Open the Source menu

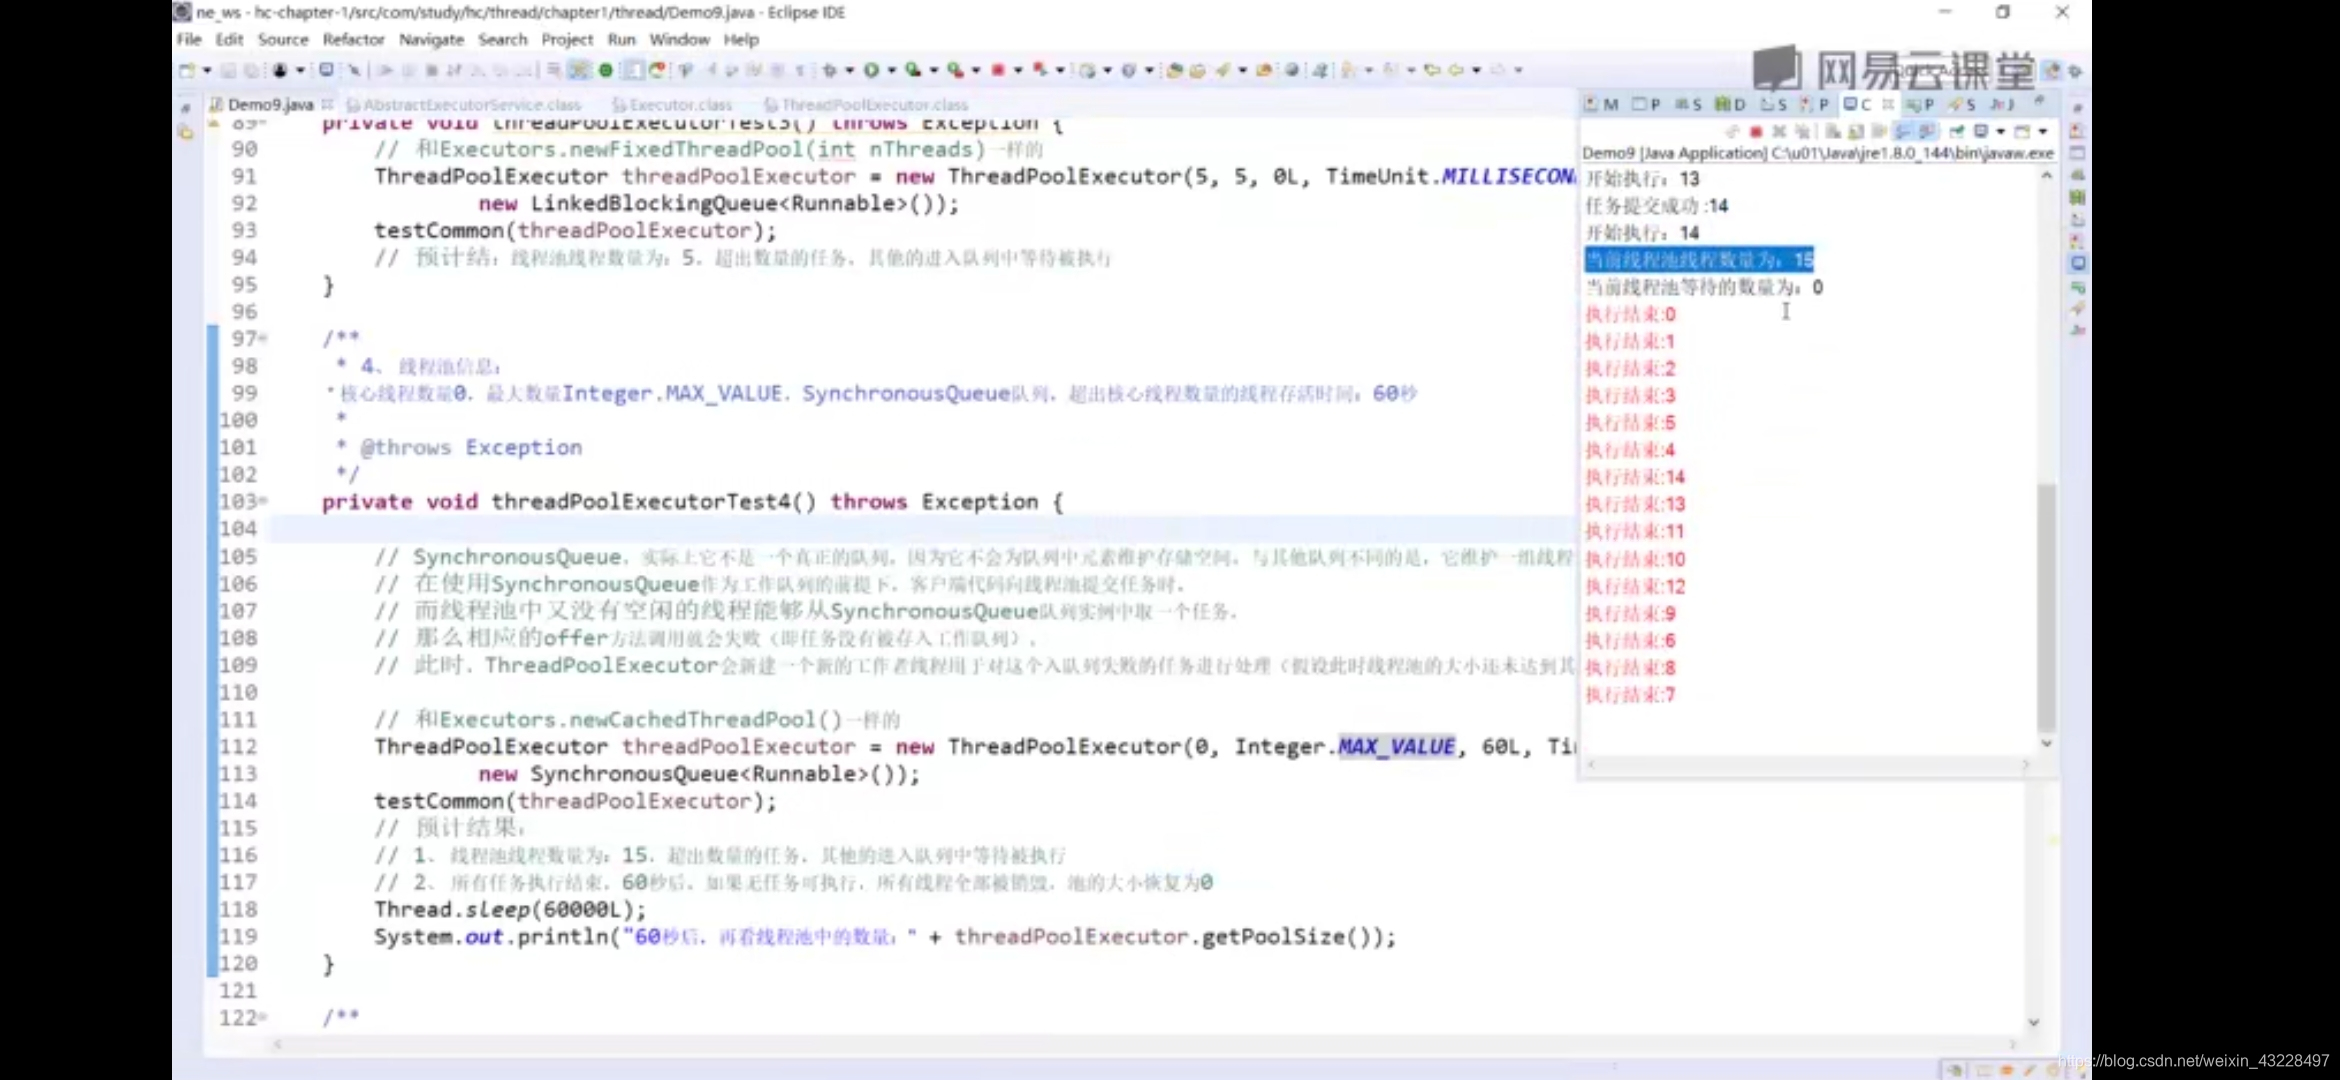(x=283, y=39)
